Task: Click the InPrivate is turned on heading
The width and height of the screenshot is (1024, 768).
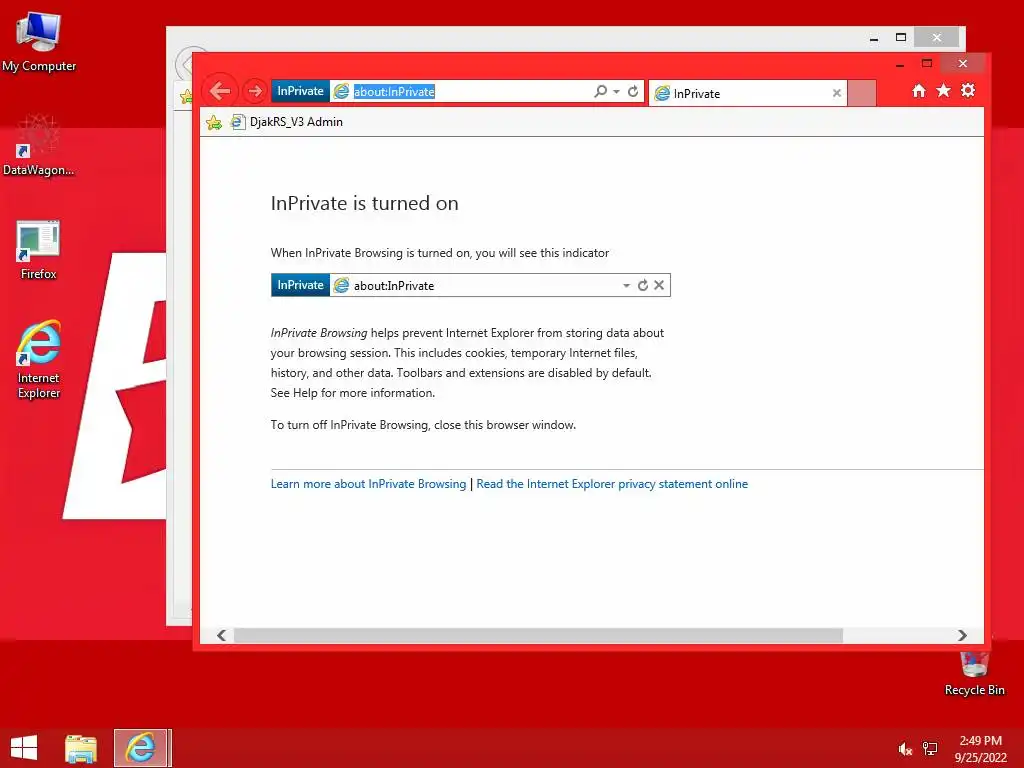Action: click(364, 203)
